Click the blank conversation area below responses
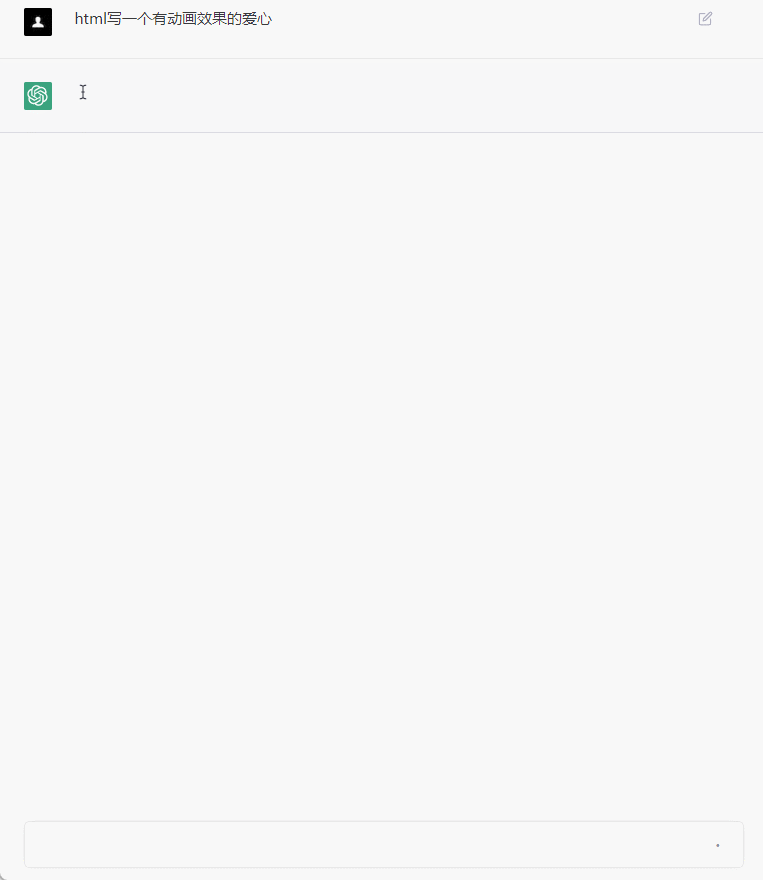The image size is (763, 880). [x=382, y=471]
